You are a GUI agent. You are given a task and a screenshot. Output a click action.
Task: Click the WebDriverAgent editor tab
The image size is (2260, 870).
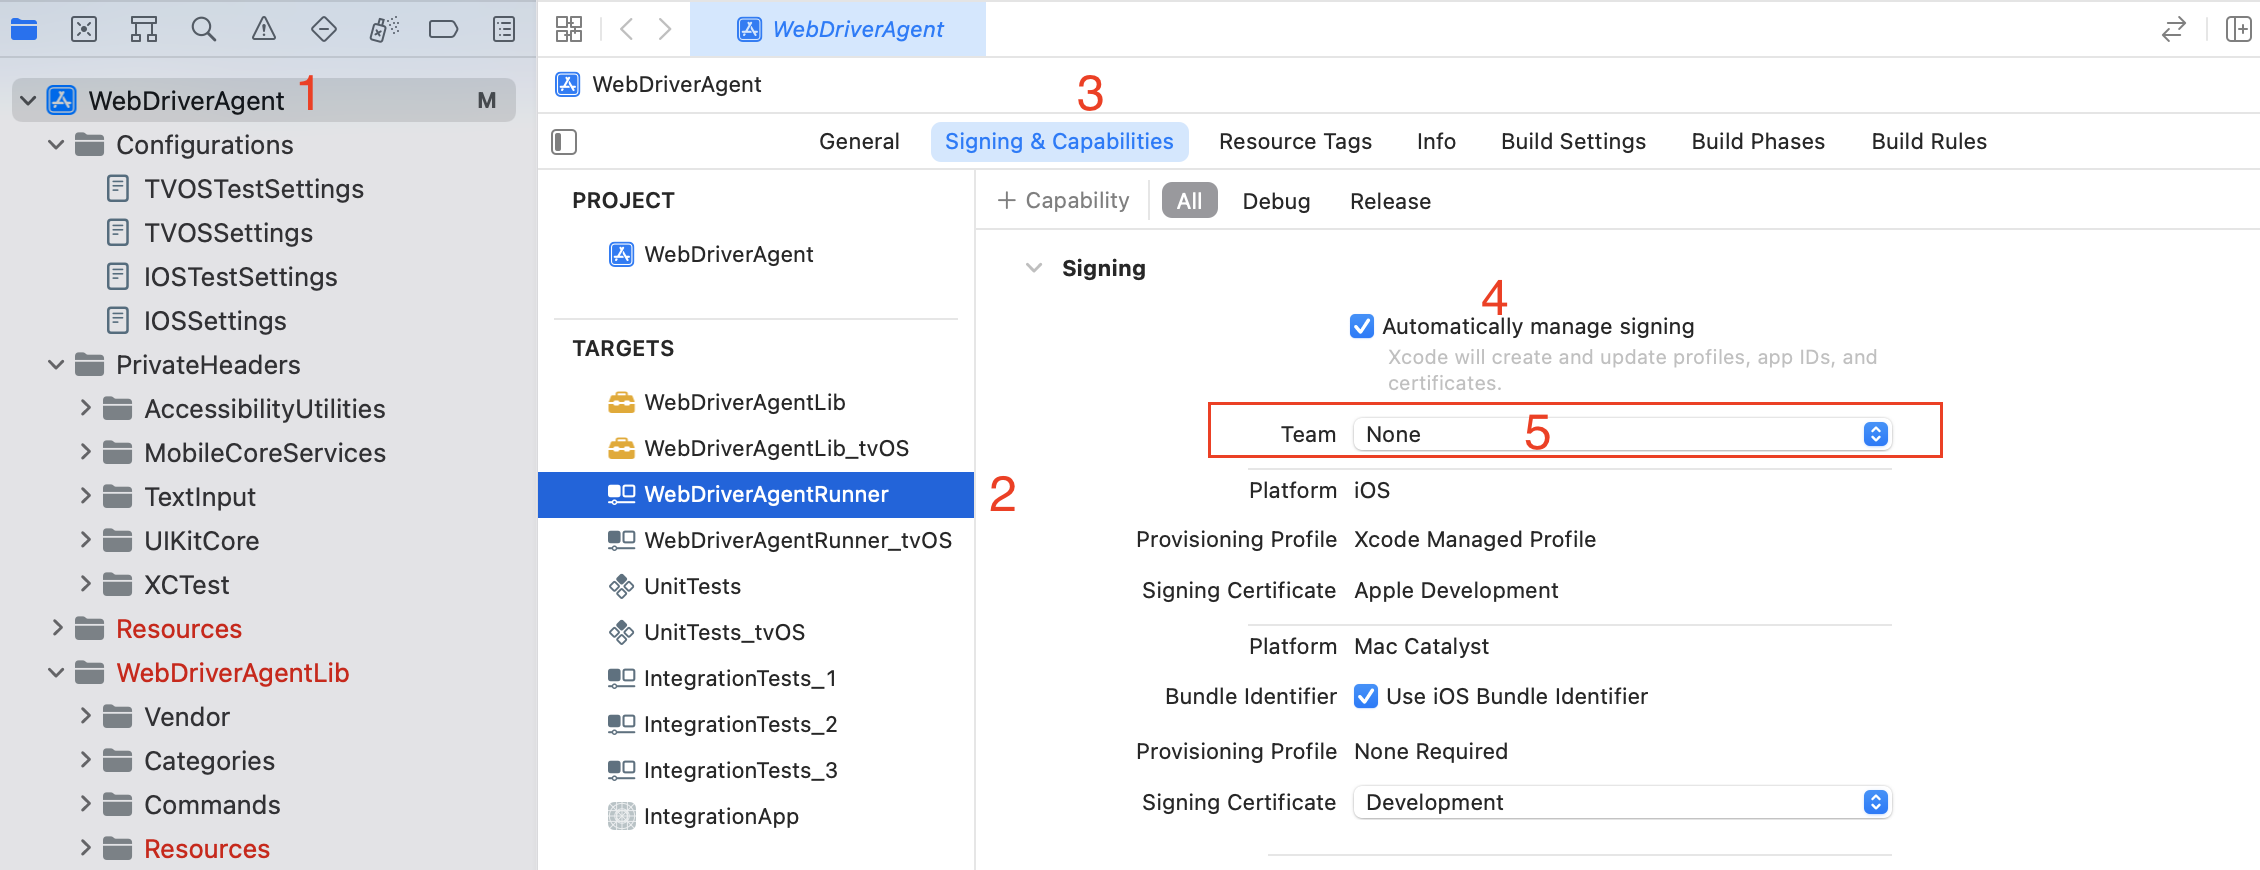point(838,29)
